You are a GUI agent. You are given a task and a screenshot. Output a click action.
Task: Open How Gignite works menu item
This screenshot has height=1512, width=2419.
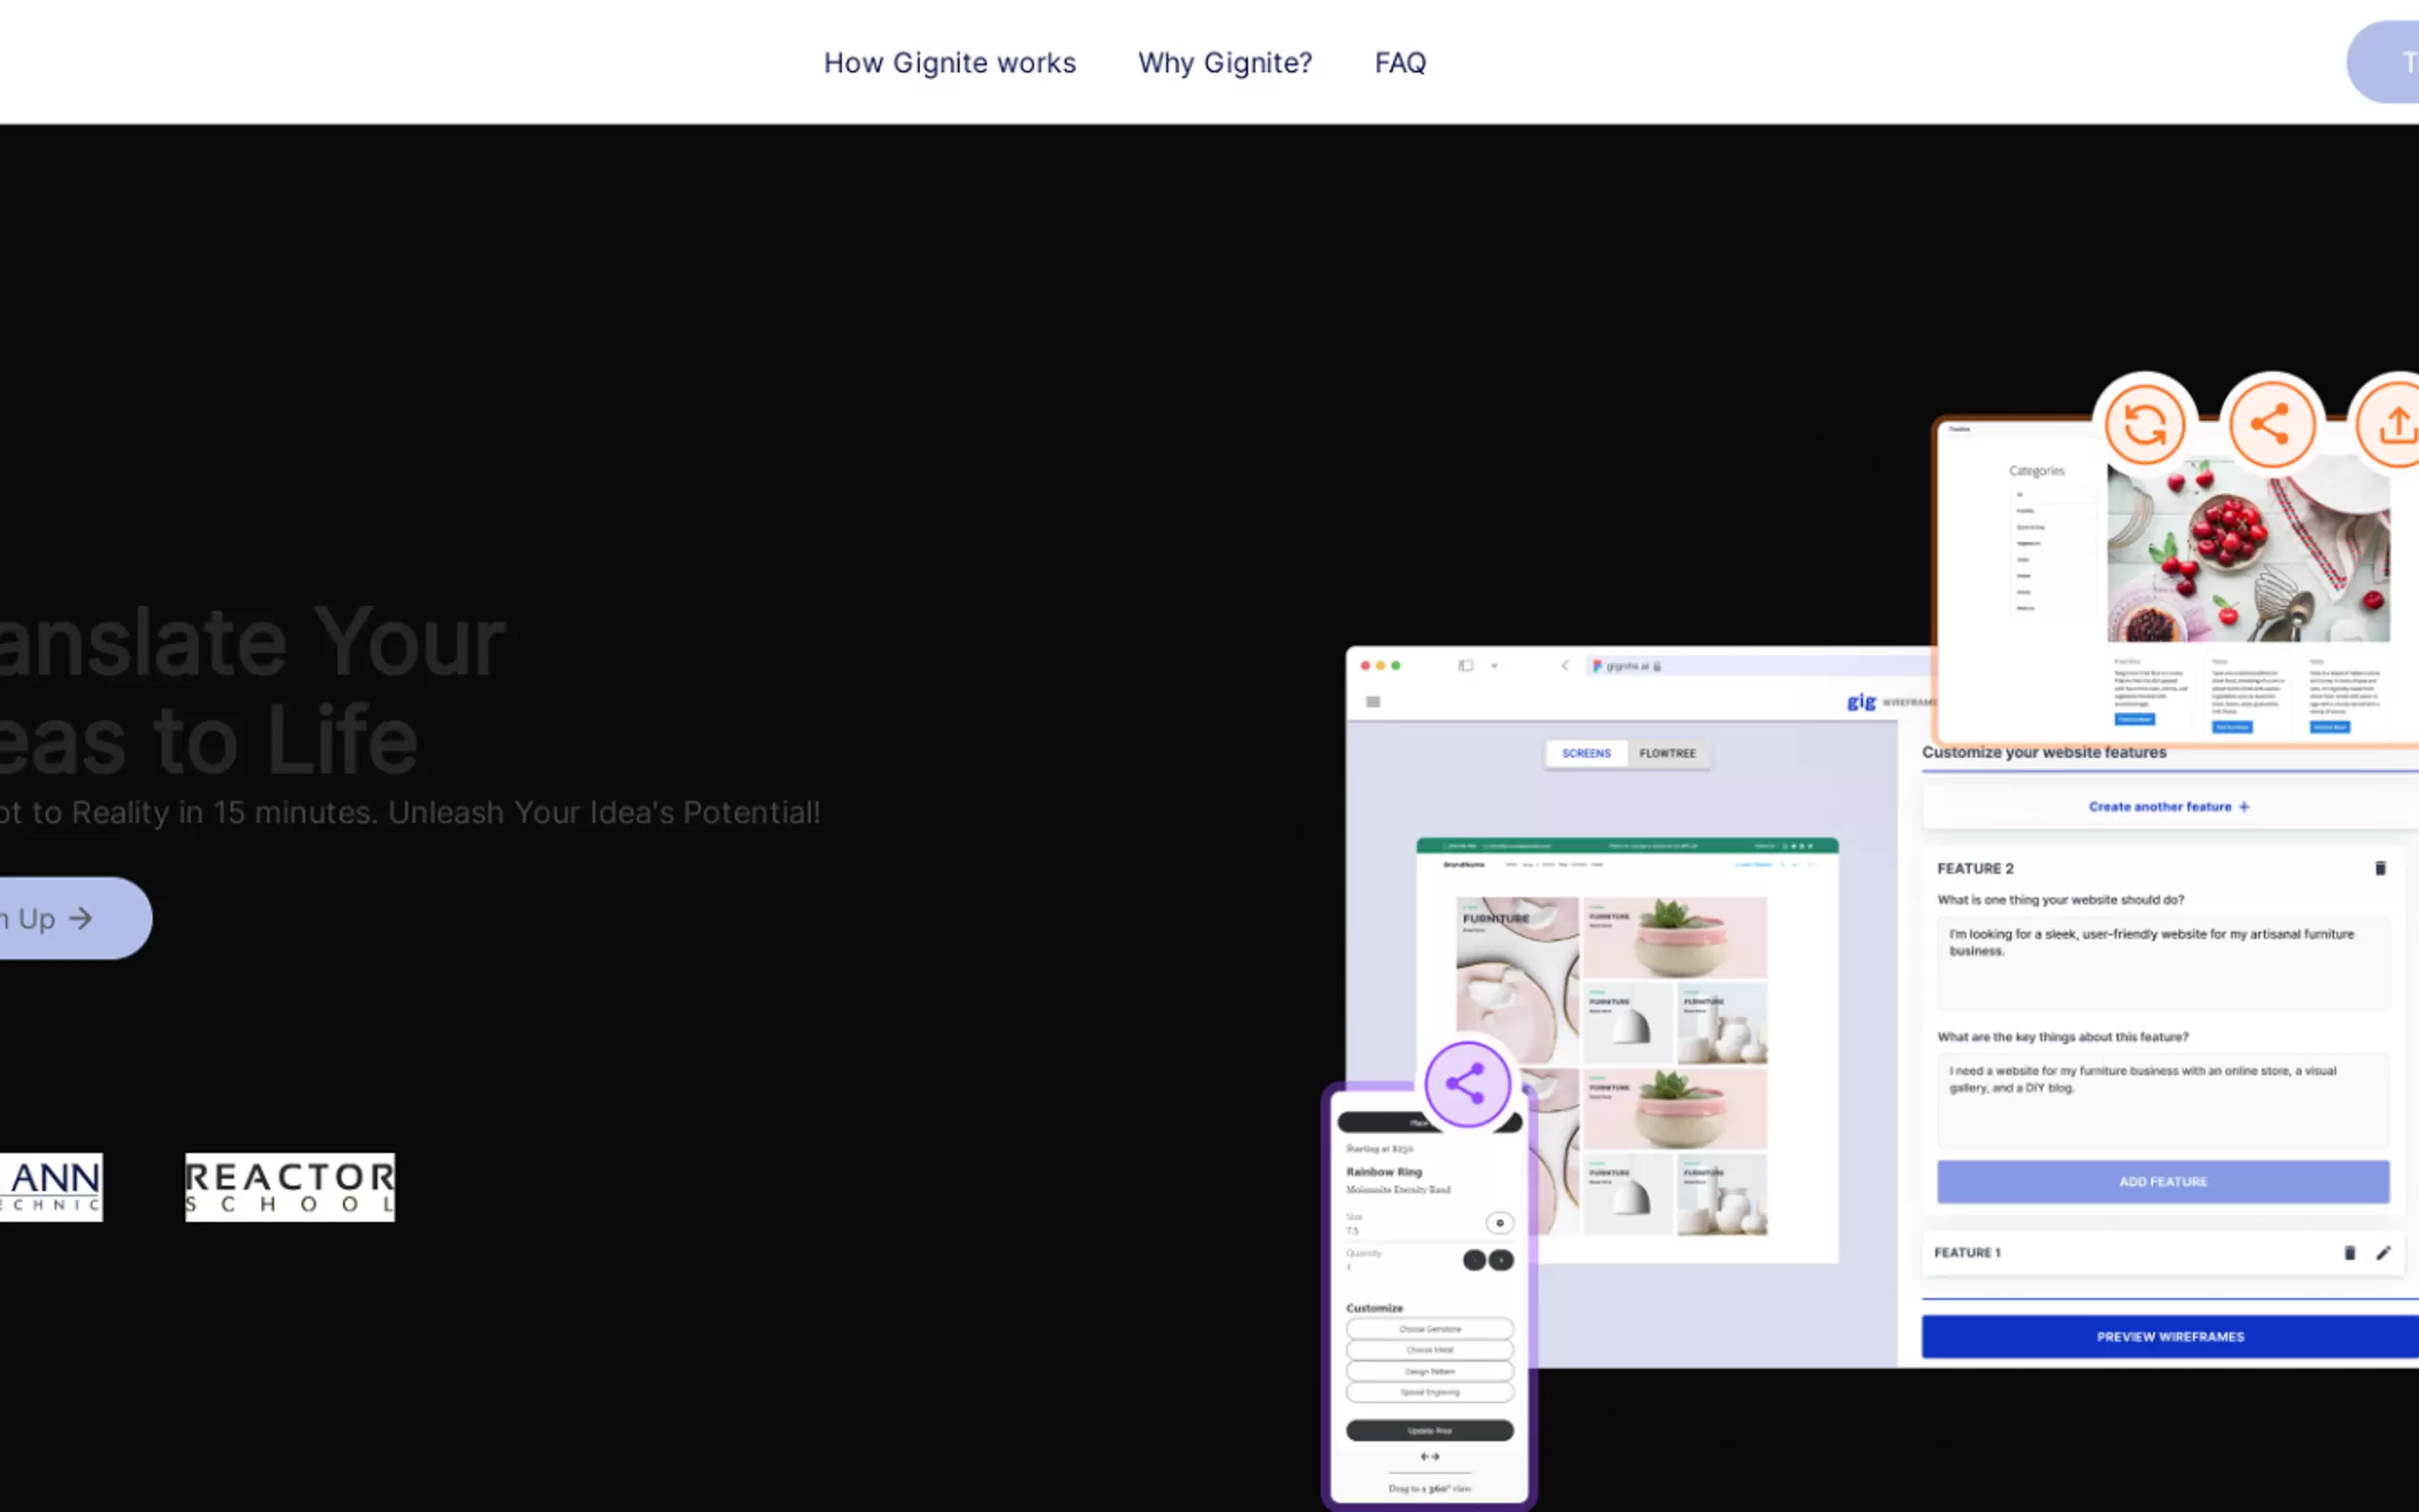pyautogui.click(x=949, y=63)
